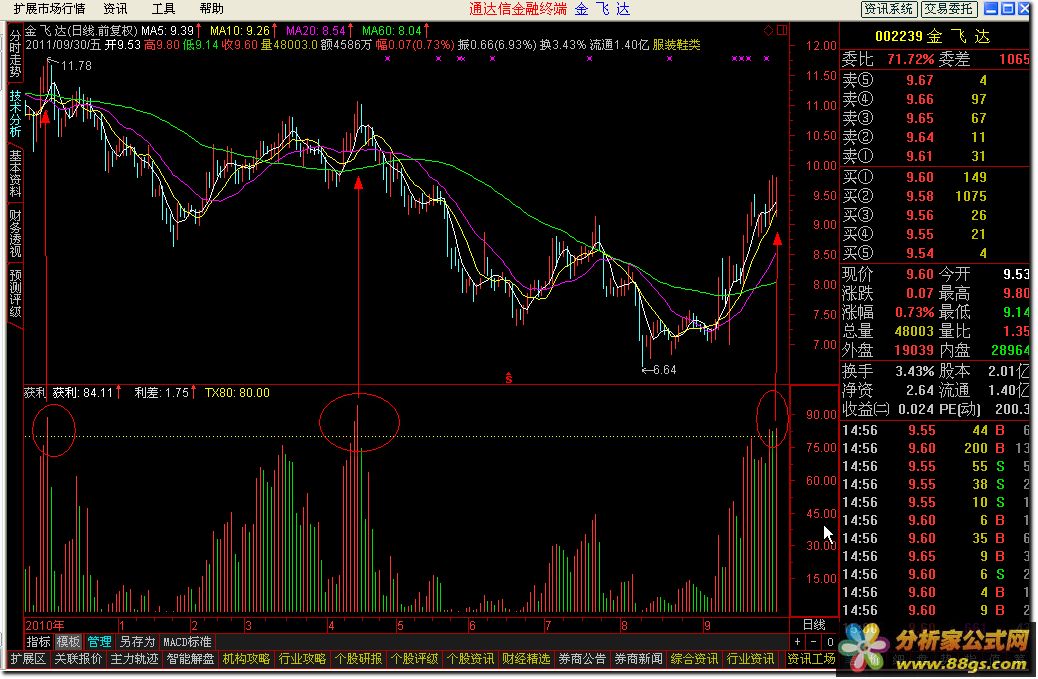This screenshot has width=1038, height=679.
Task: Click the 指标 tab below the chart
Action: tap(38, 641)
